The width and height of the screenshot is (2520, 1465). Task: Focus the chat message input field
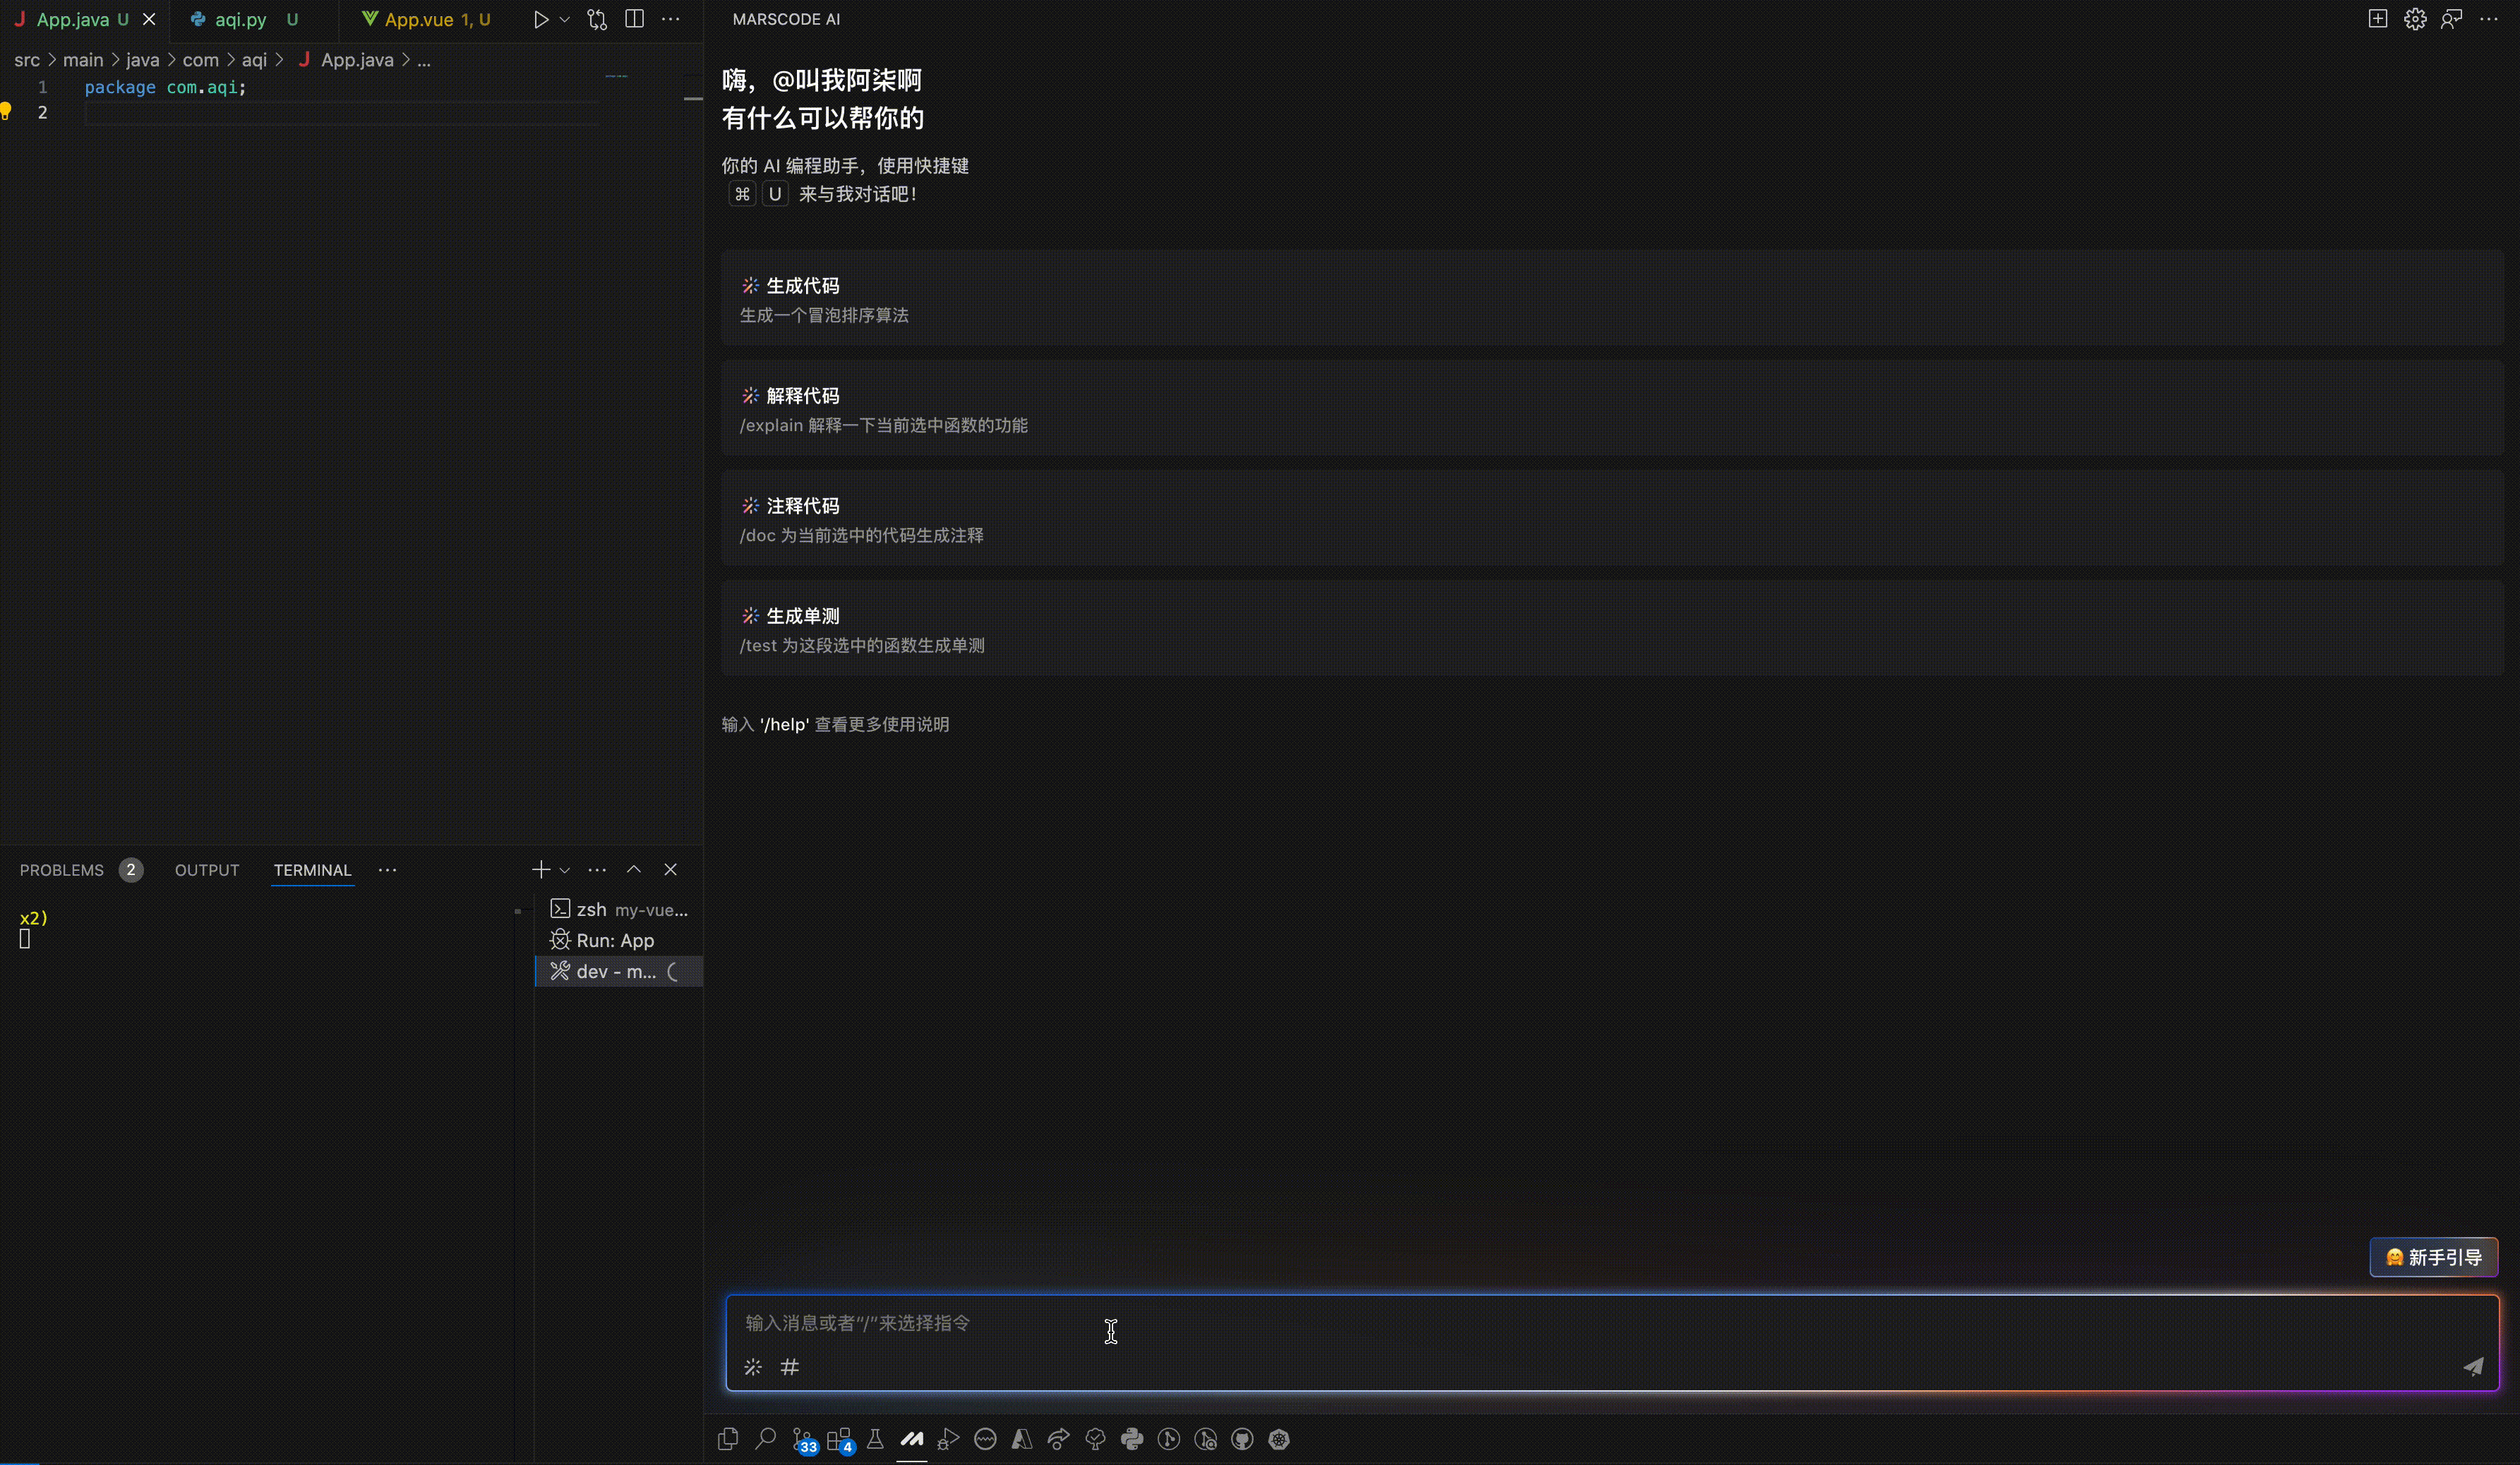[1500, 1323]
